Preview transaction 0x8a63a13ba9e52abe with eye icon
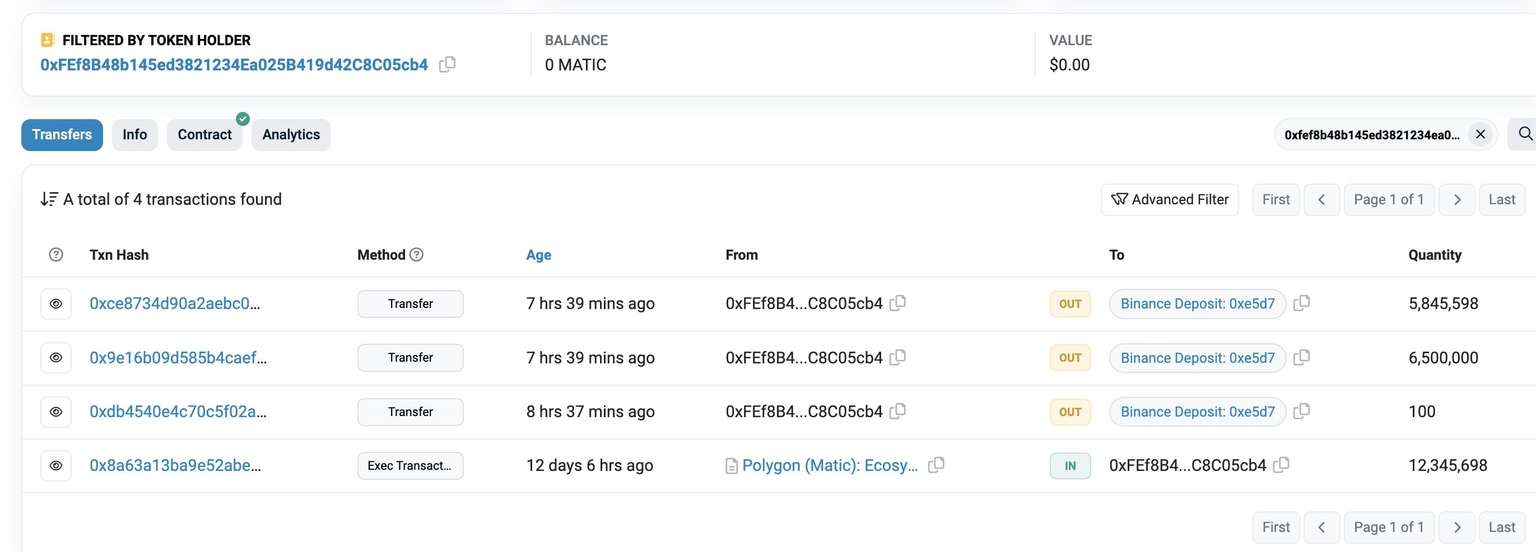 pos(56,466)
